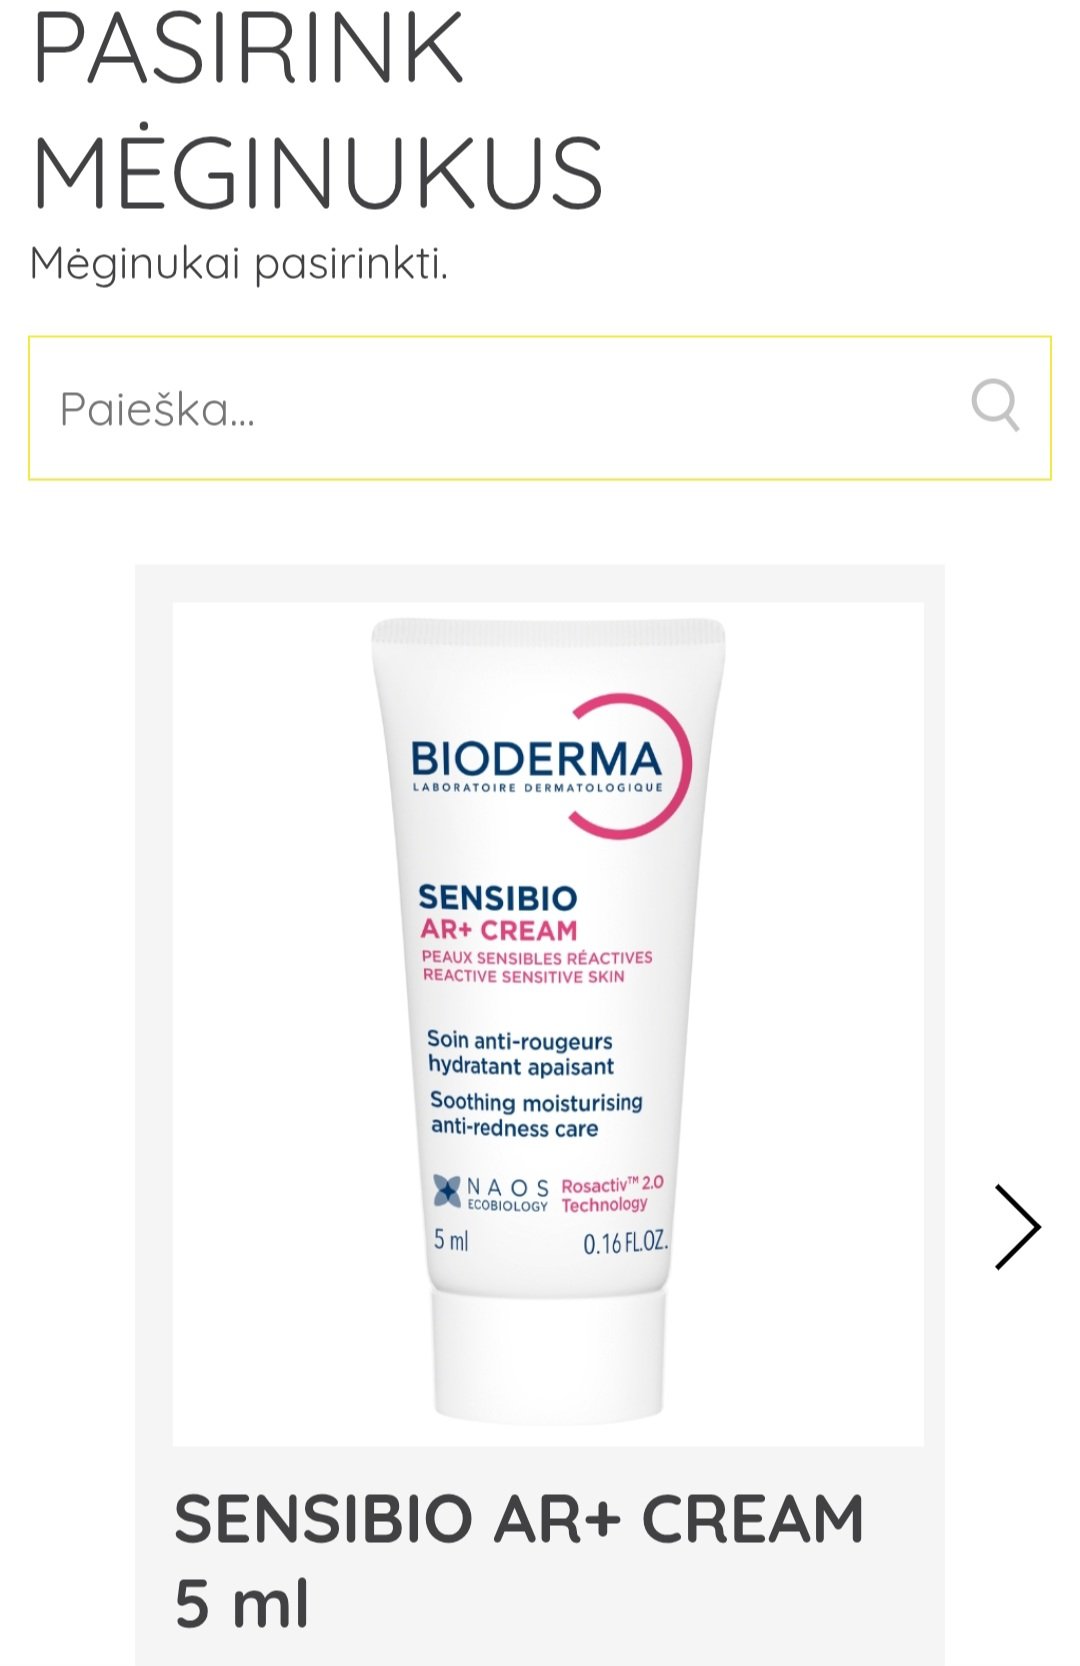Image resolution: width=1080 pixels, height=1666 pixels.
Task: Click the 0.16 FL.OZ. marking on tube
Action: coord(626,1243)
